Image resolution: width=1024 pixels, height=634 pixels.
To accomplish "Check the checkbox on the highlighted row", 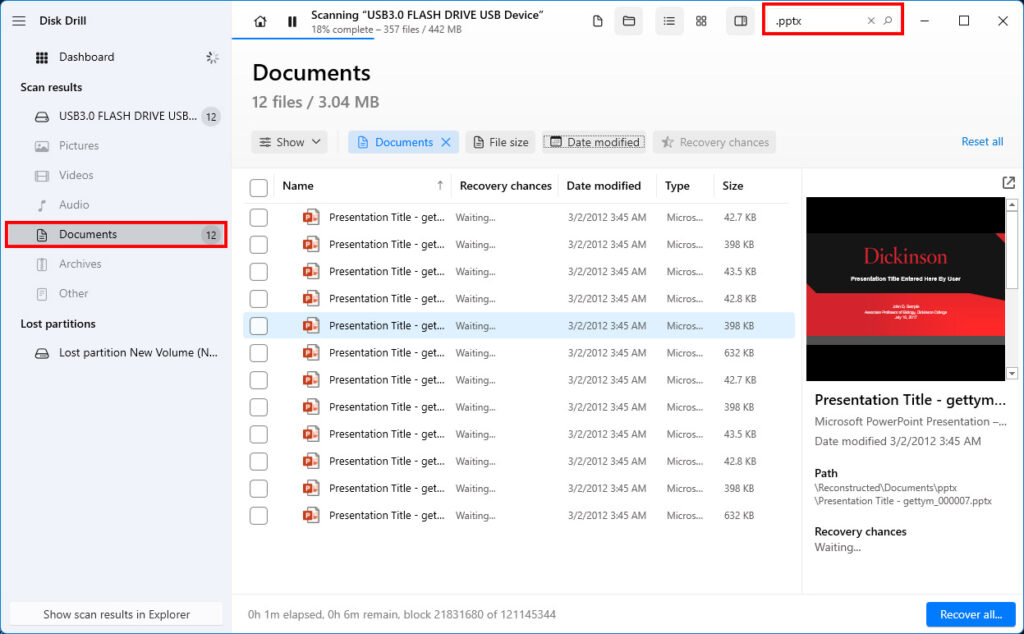I will [x=258, y=325].
